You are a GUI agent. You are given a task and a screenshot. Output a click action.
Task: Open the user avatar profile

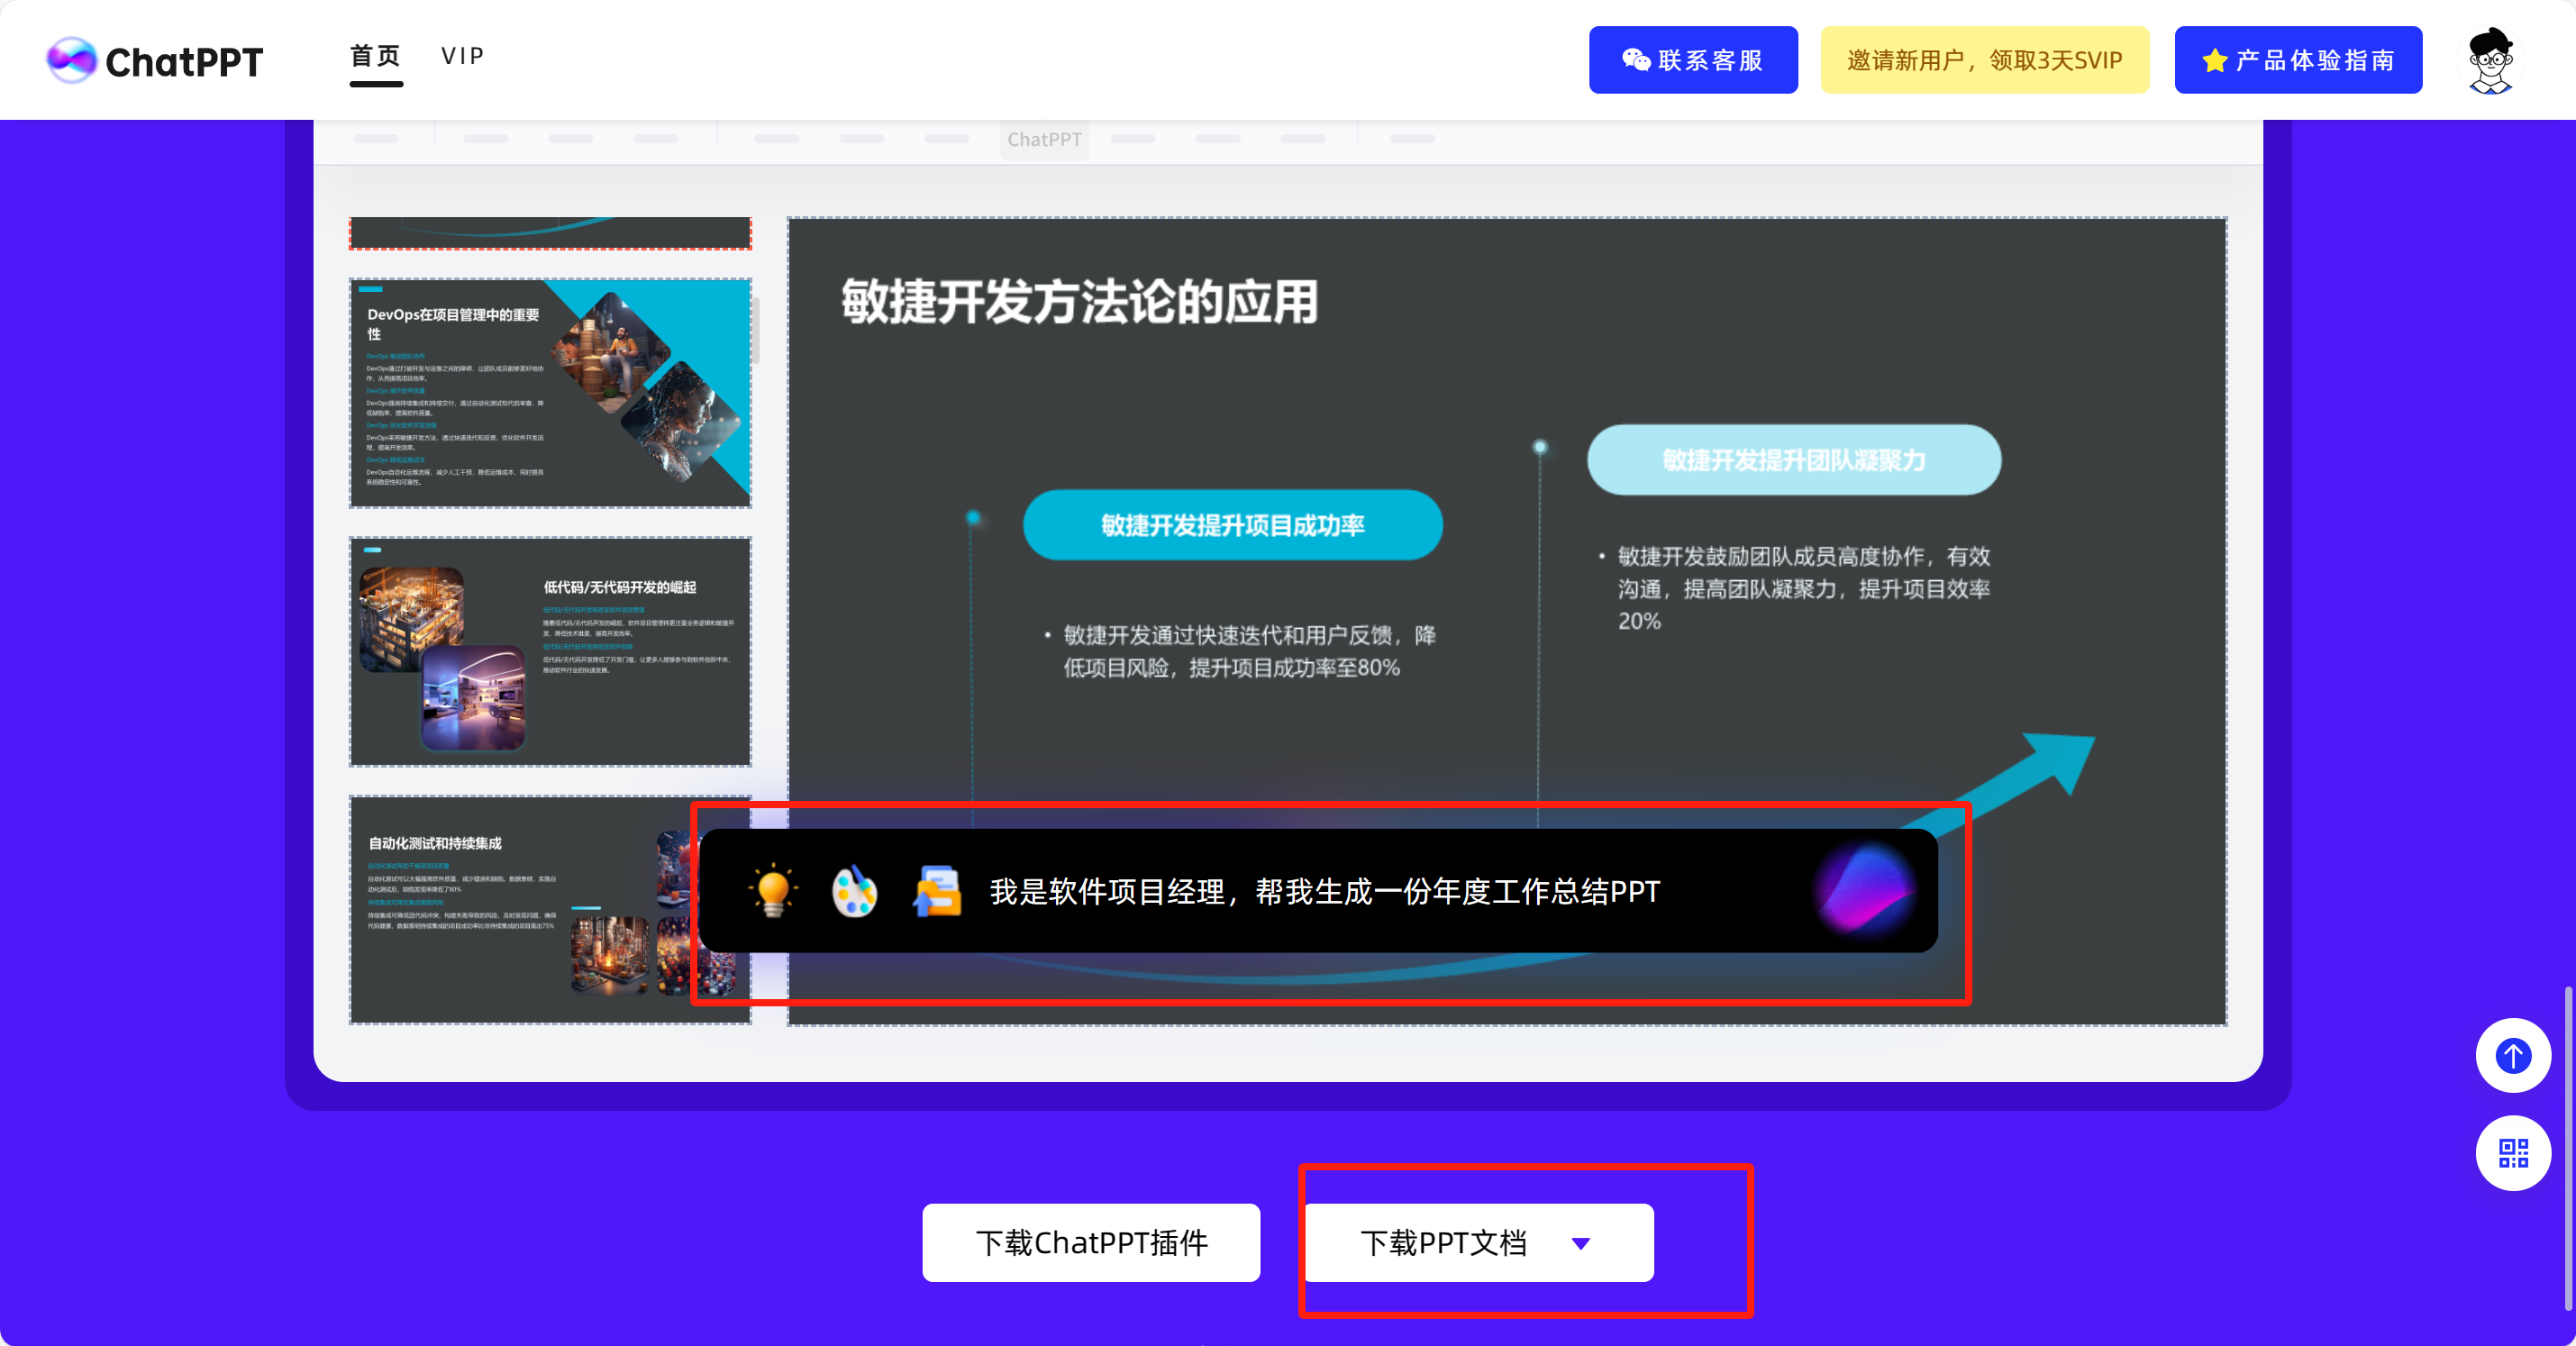pyautogui.click(x=2490, y=60)
